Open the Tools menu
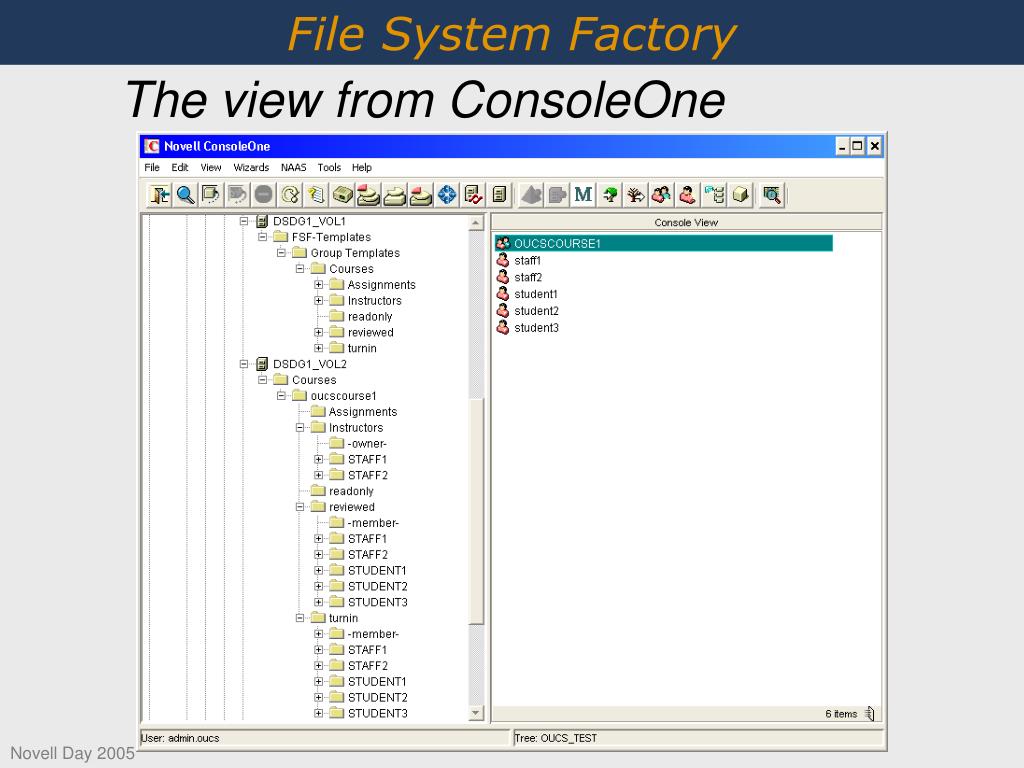Image resolution: width=1024 pixels, height=768 pixels. 329,167
